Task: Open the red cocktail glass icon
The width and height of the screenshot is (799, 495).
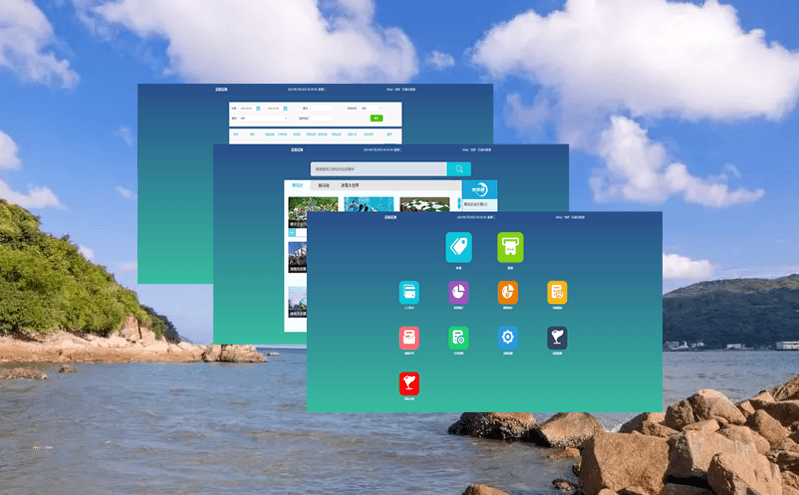Action: pyautogui.click(x=409, y=383)
